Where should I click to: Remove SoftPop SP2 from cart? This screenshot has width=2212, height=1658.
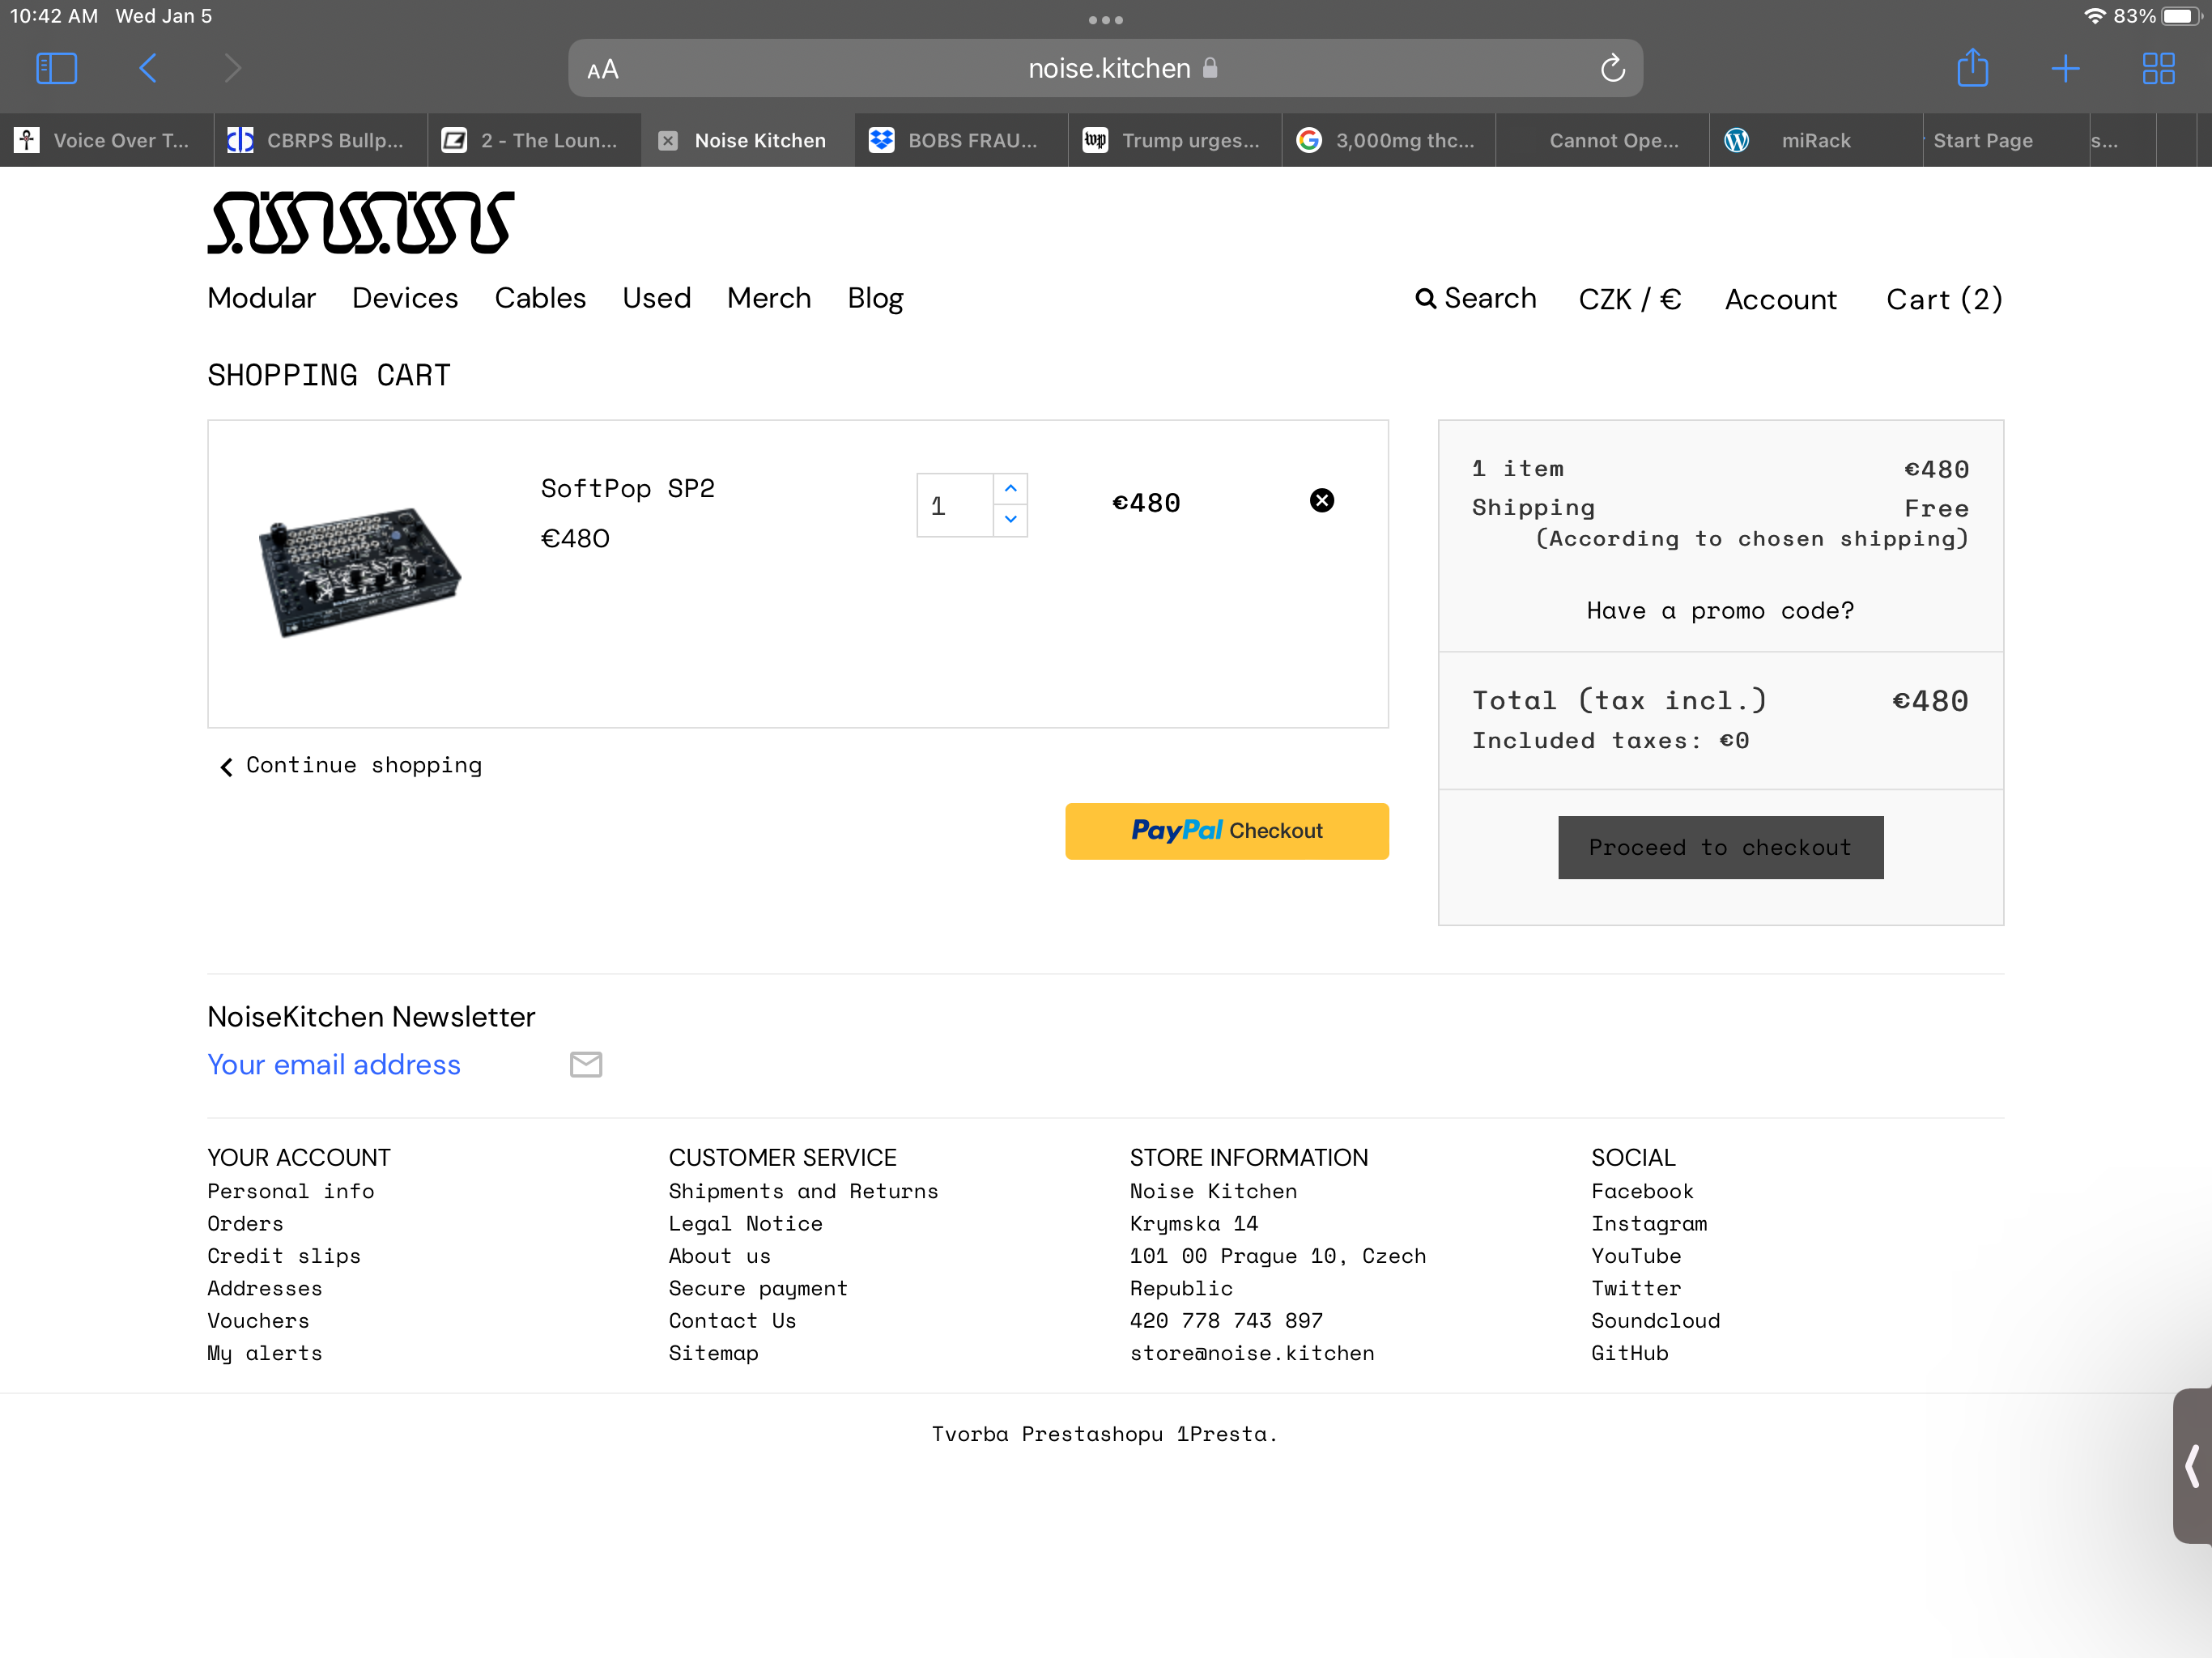(1321, 500)
